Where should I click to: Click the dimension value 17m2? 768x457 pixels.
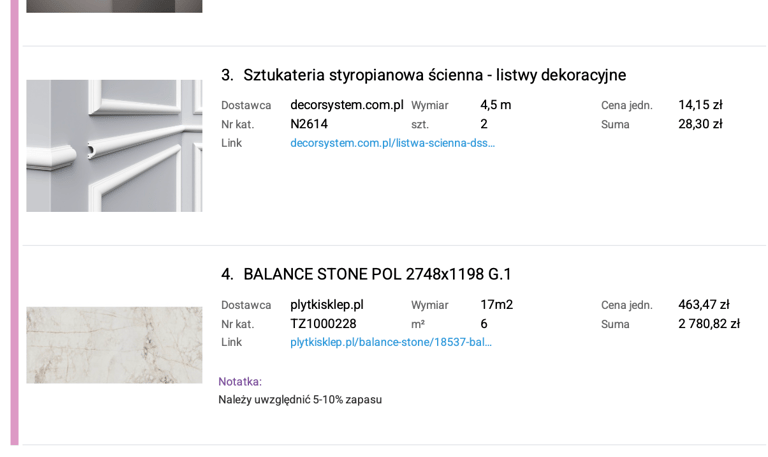(x=497, y=305)
